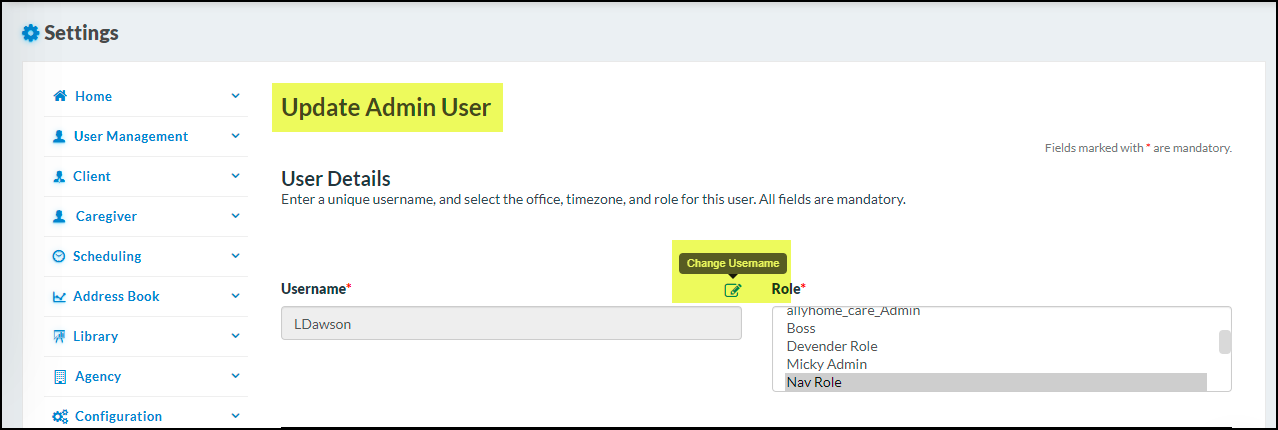Click the Role list scrollbar thumb

[x=1224, y=342]
